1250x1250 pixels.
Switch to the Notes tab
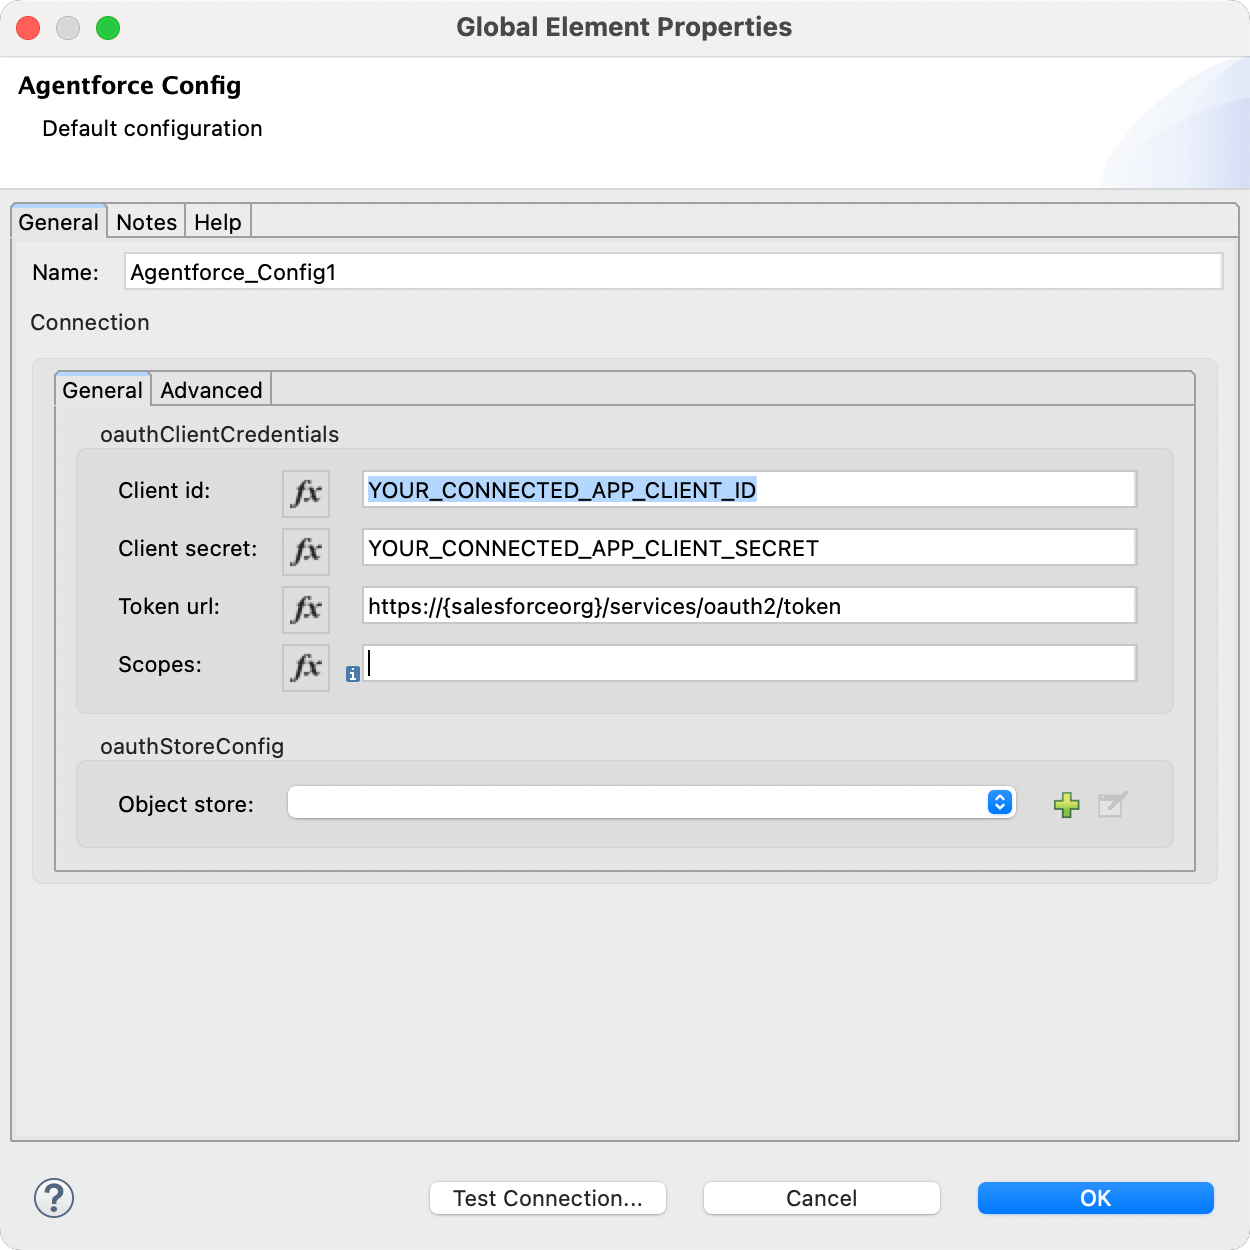[147, 222]
